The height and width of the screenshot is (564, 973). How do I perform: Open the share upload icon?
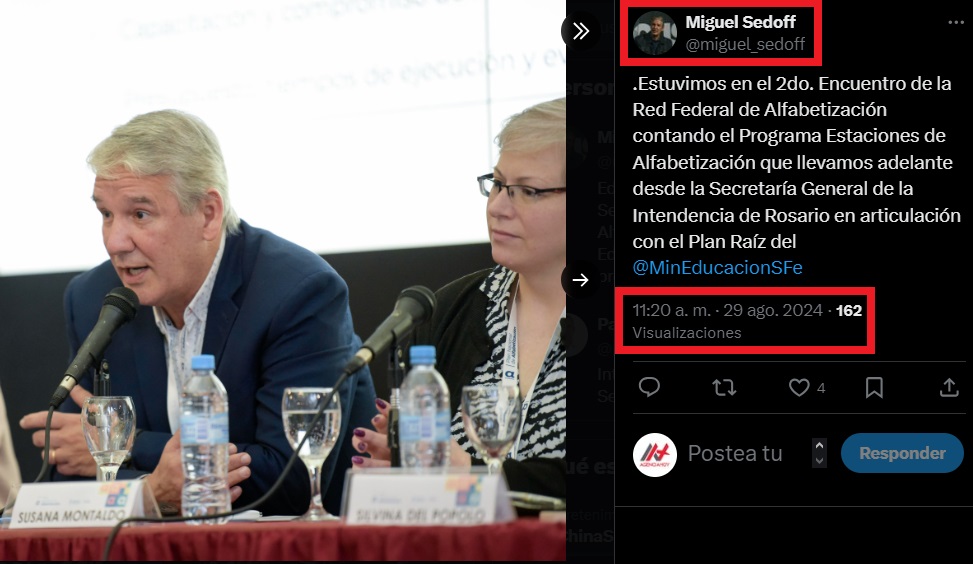(x=949, y=387)
